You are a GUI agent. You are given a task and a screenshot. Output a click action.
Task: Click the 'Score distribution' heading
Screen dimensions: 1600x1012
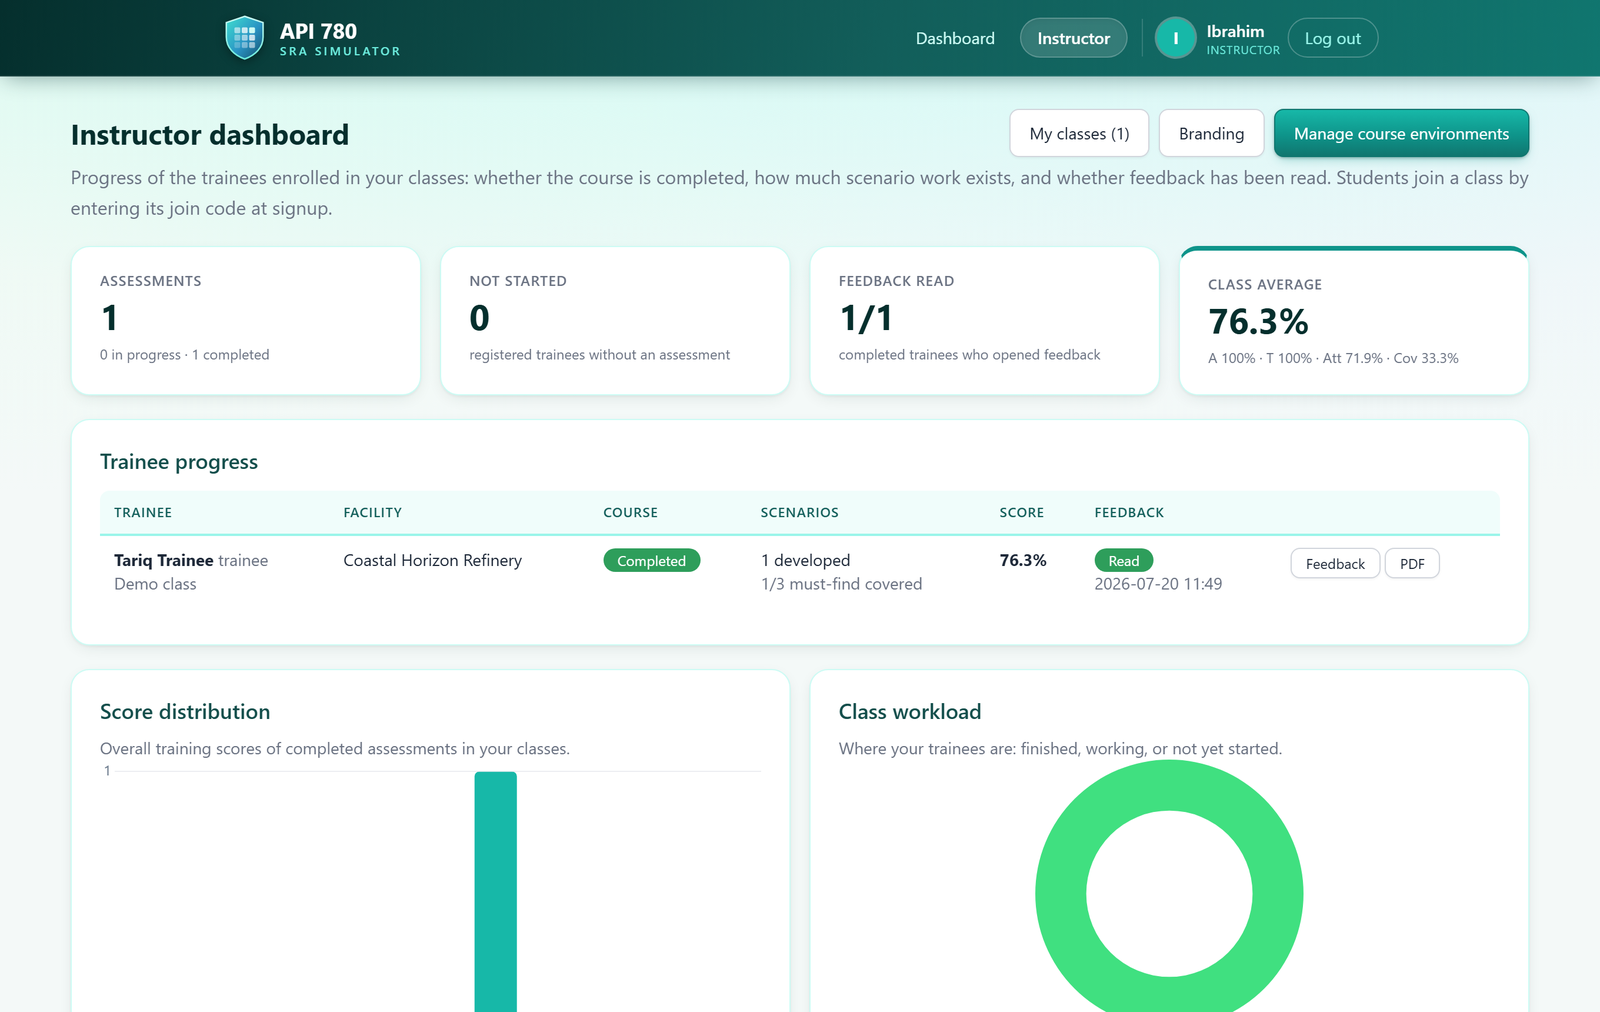tap(185, 712)
